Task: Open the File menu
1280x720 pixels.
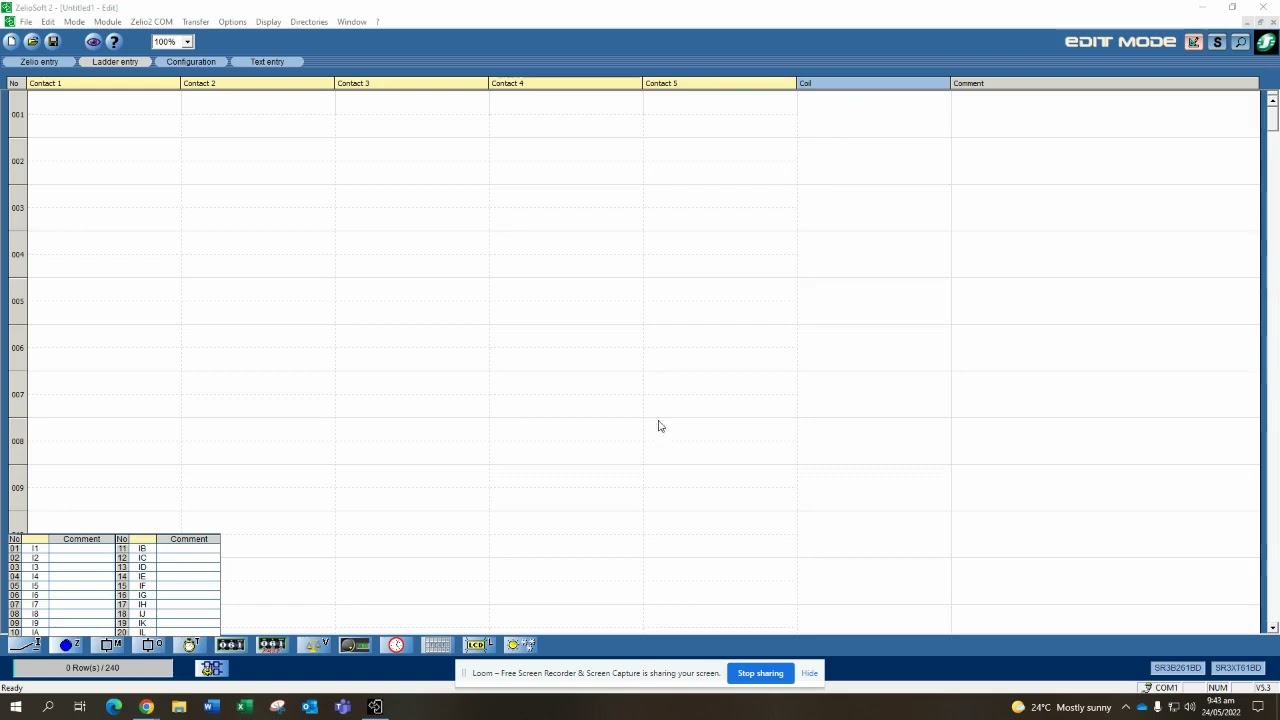Action: click(26, 22)
